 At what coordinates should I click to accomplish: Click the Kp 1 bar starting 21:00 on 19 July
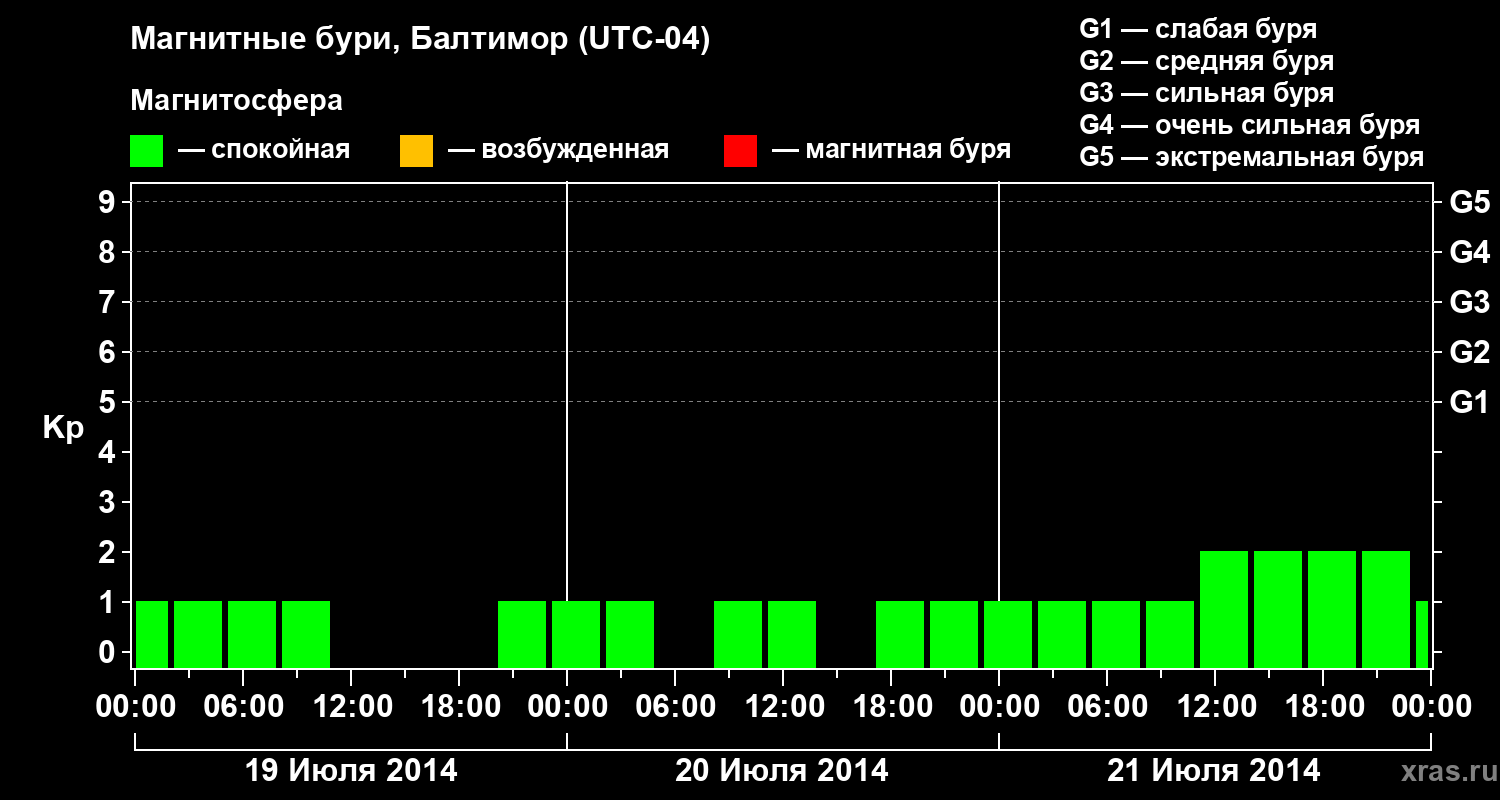click(x=522, y=634)
